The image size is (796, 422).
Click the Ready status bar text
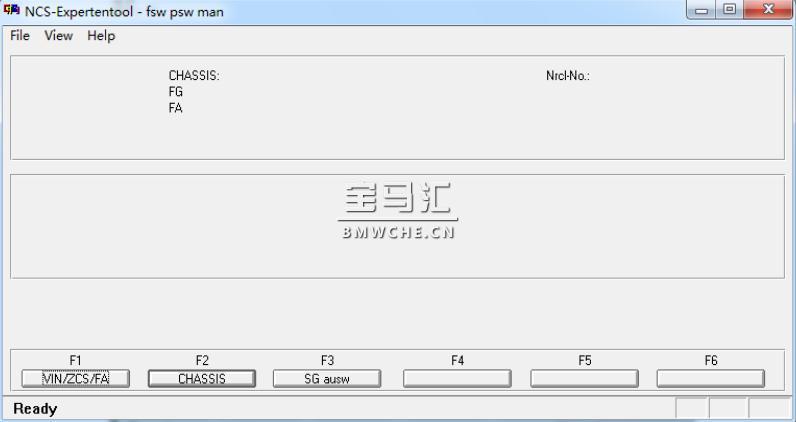pos(35,409)
